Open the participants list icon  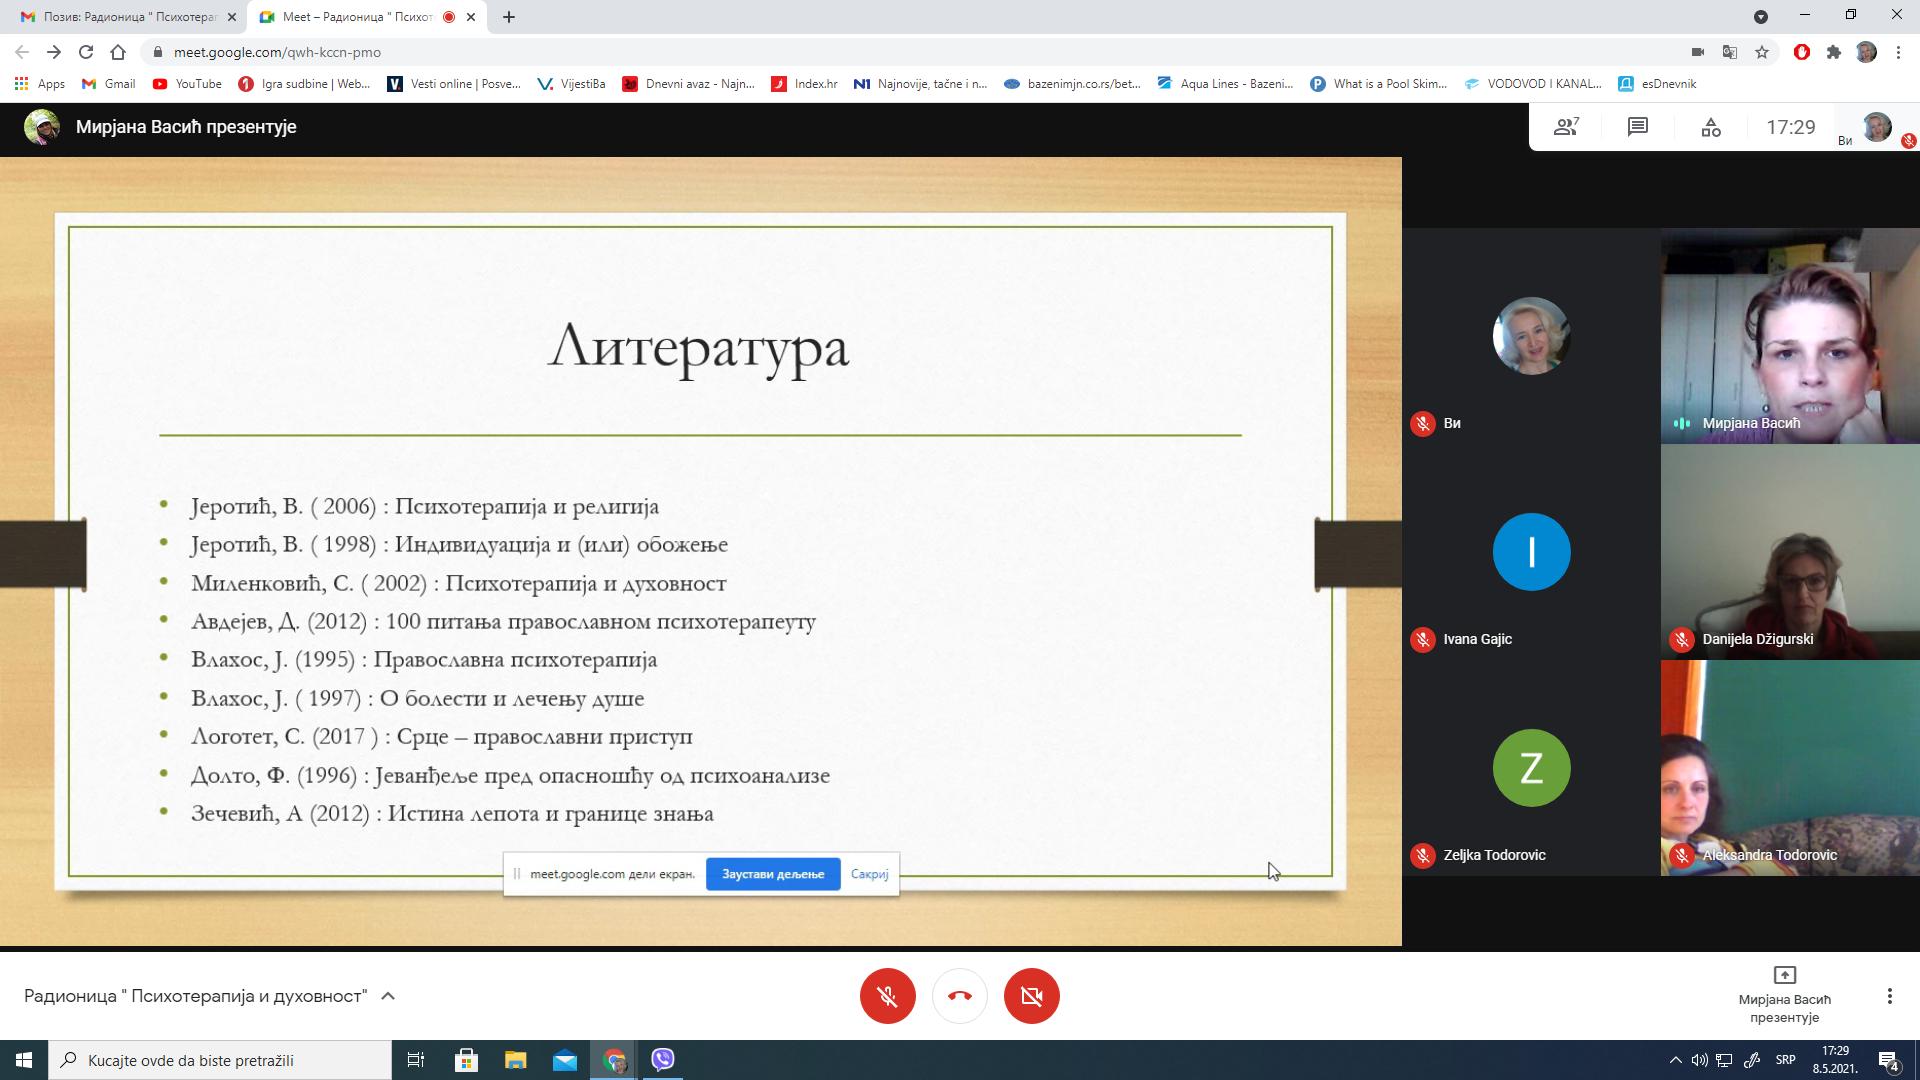[x=1565, y=127]
